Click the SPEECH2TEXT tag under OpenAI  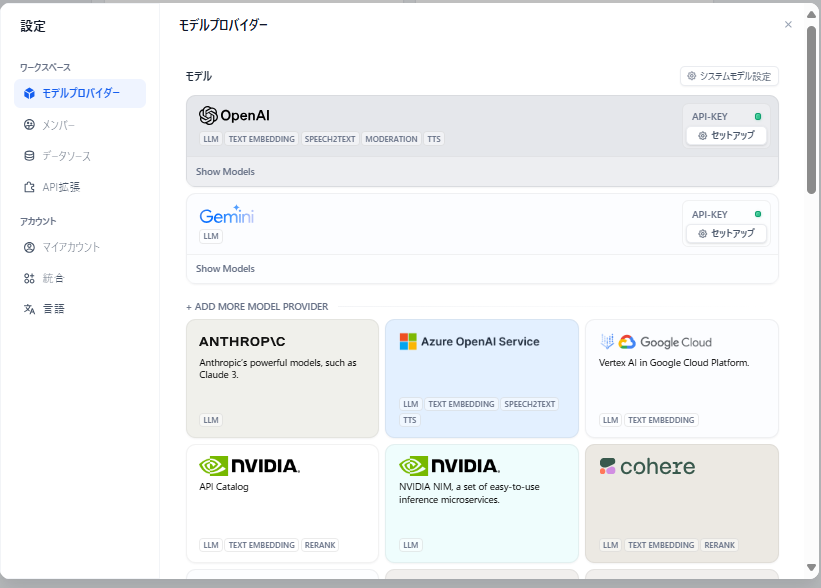pyautogui.click(x=330, y=139)
